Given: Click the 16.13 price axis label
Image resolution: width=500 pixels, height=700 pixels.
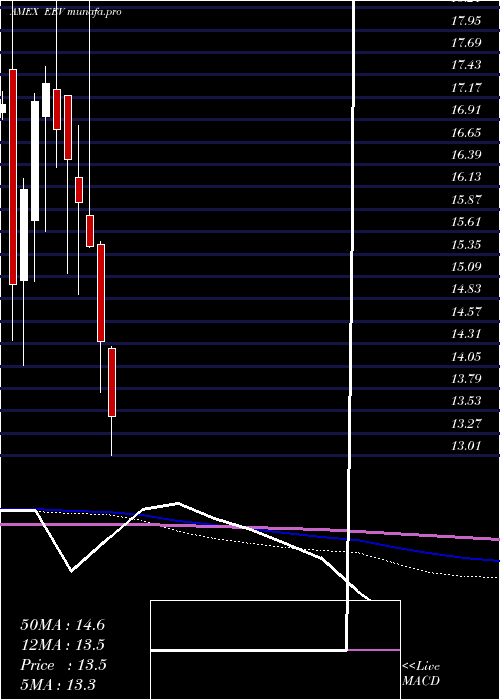Looking at the screenshot, I should point(466,177).
